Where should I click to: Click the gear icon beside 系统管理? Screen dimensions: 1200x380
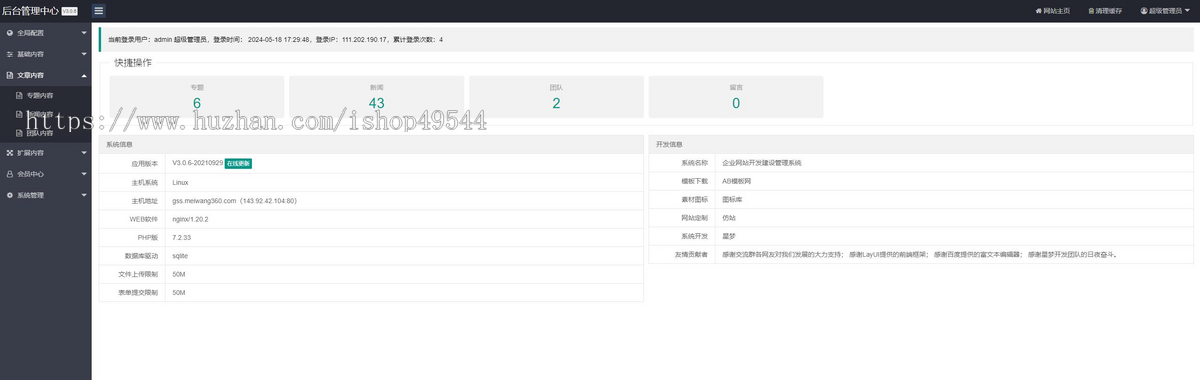click(9, 195)
